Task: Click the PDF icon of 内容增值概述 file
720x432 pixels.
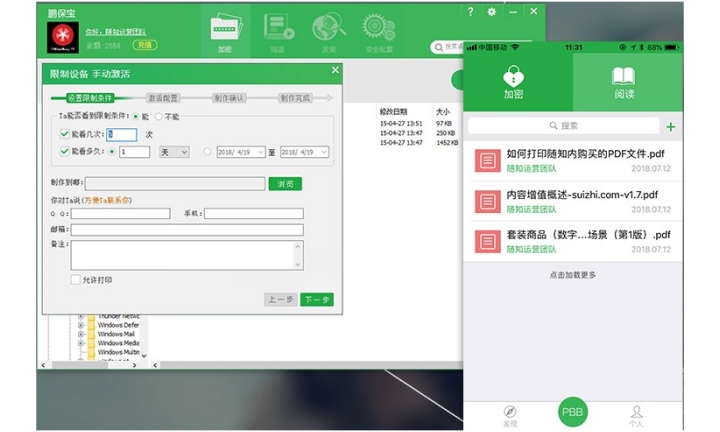Action: (x=487, y=201)
